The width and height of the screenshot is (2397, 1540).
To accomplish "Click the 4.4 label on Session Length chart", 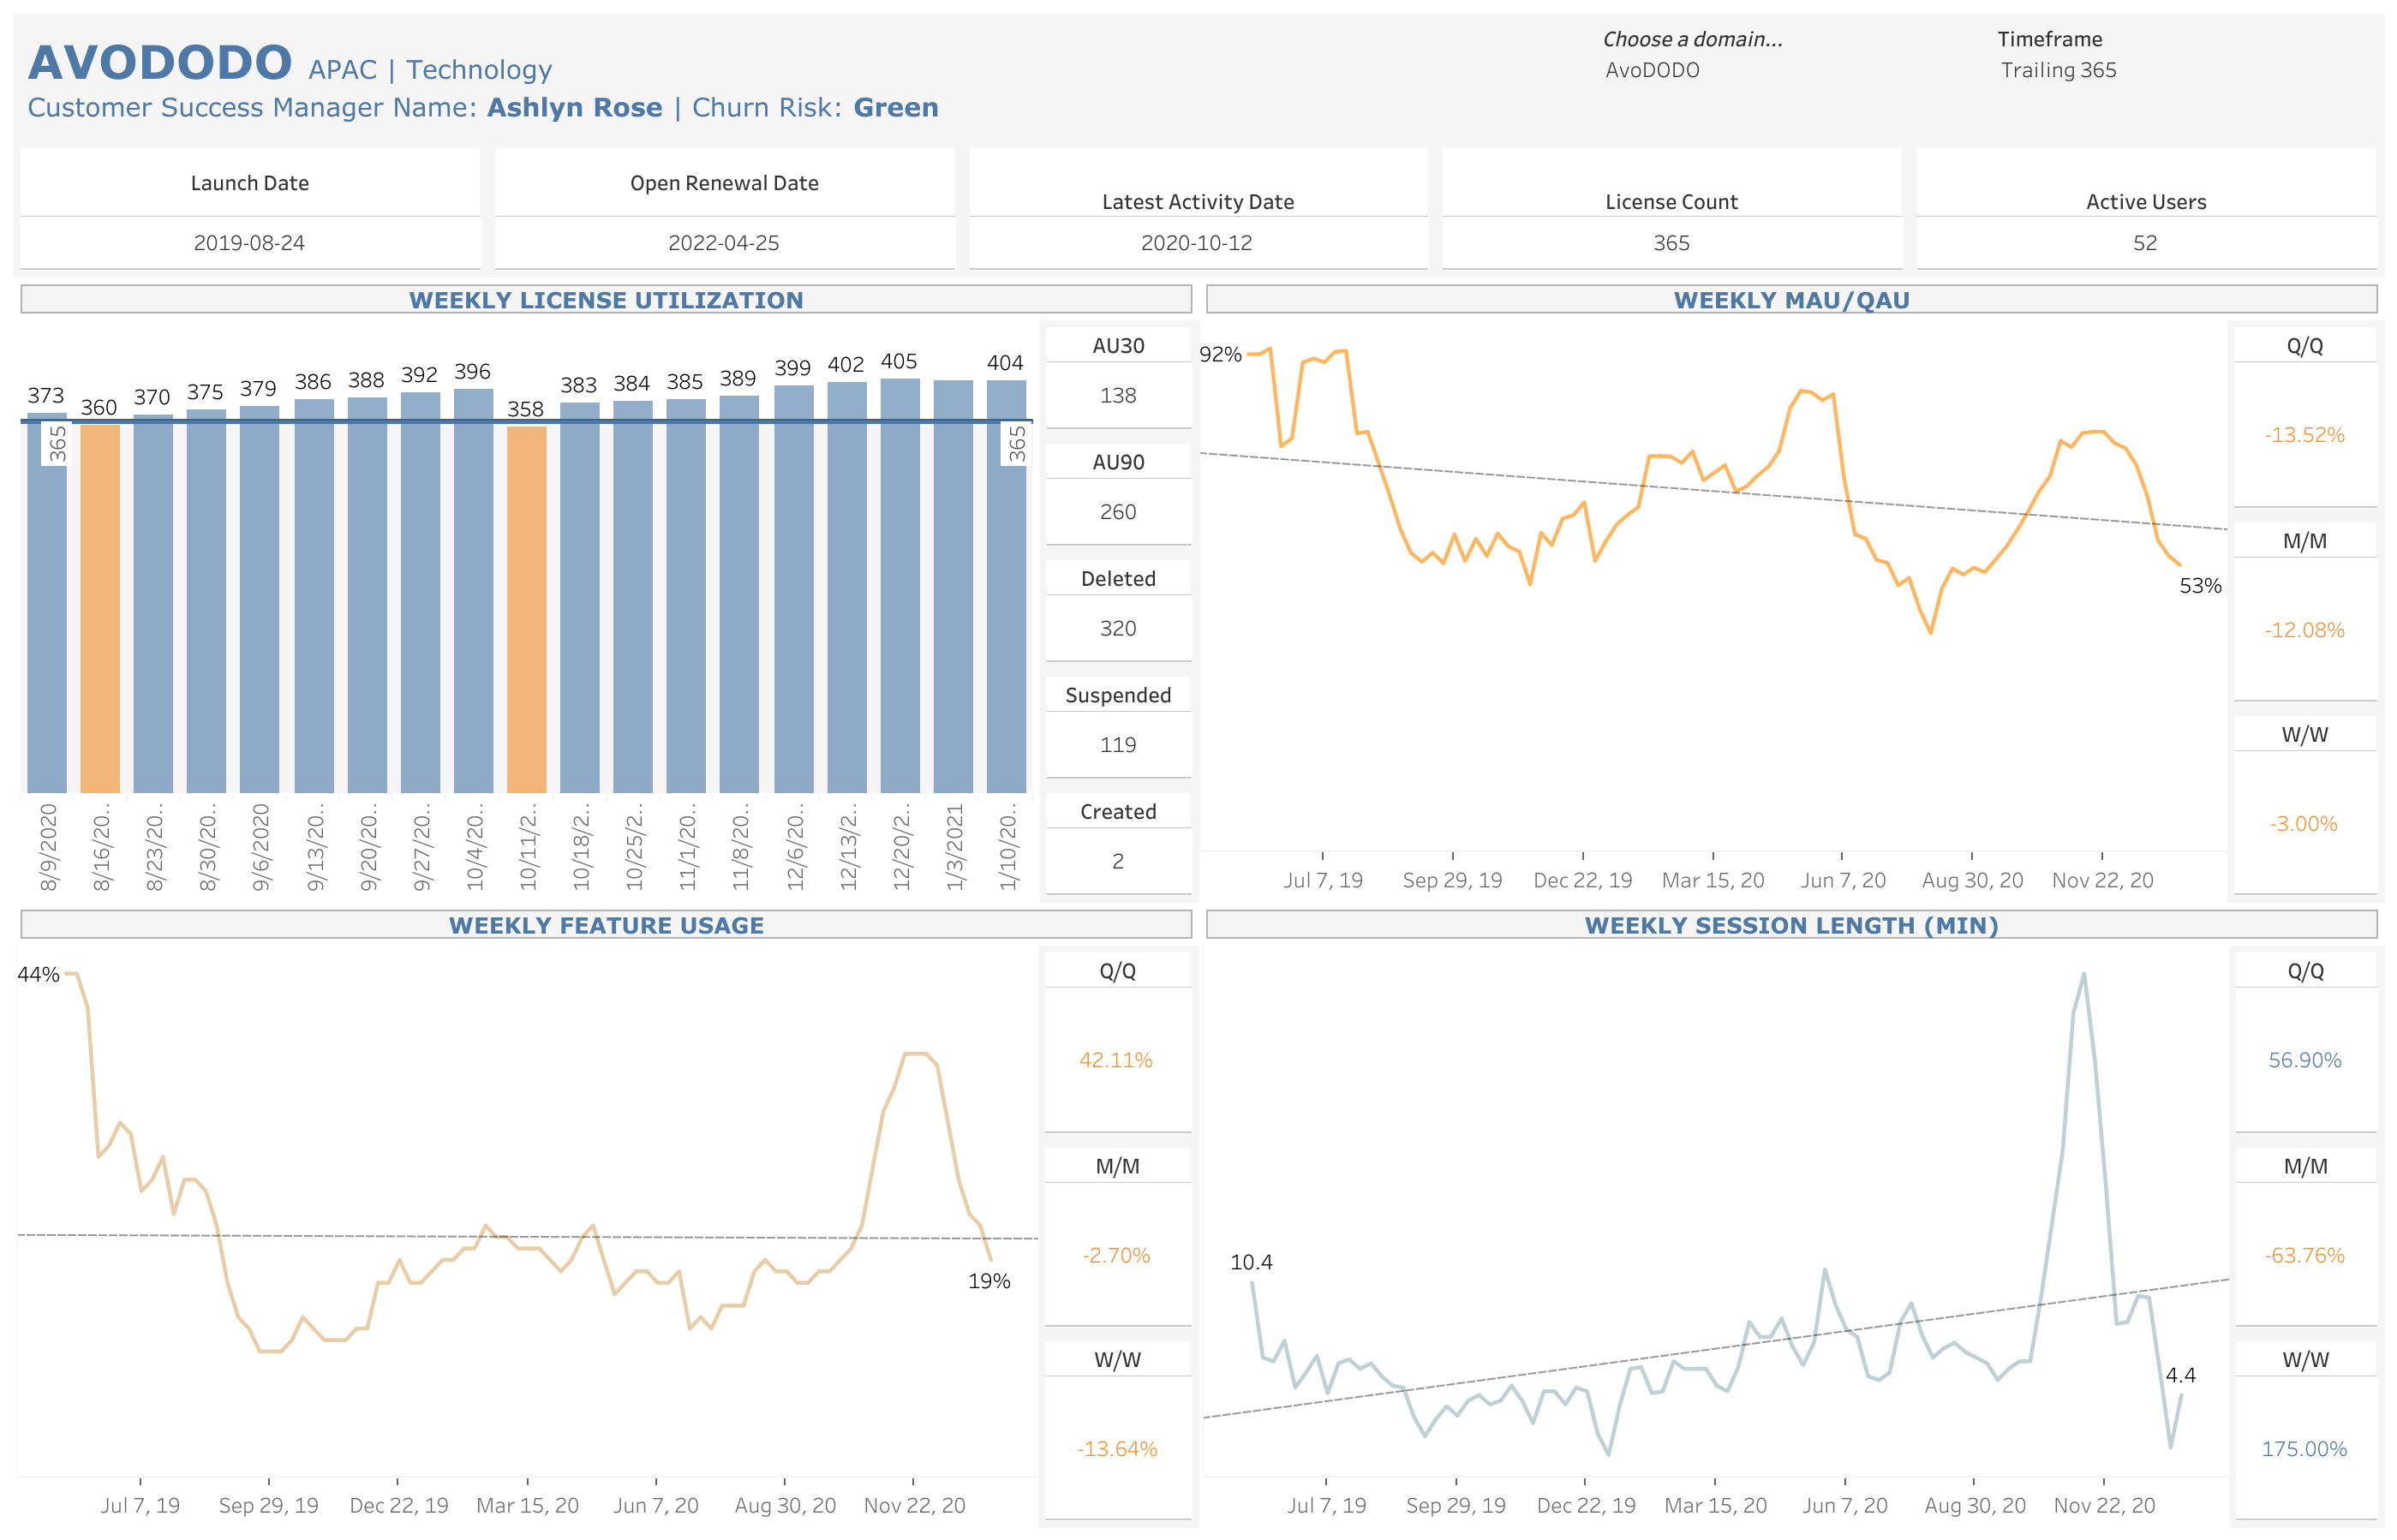I will 2181,1375.
